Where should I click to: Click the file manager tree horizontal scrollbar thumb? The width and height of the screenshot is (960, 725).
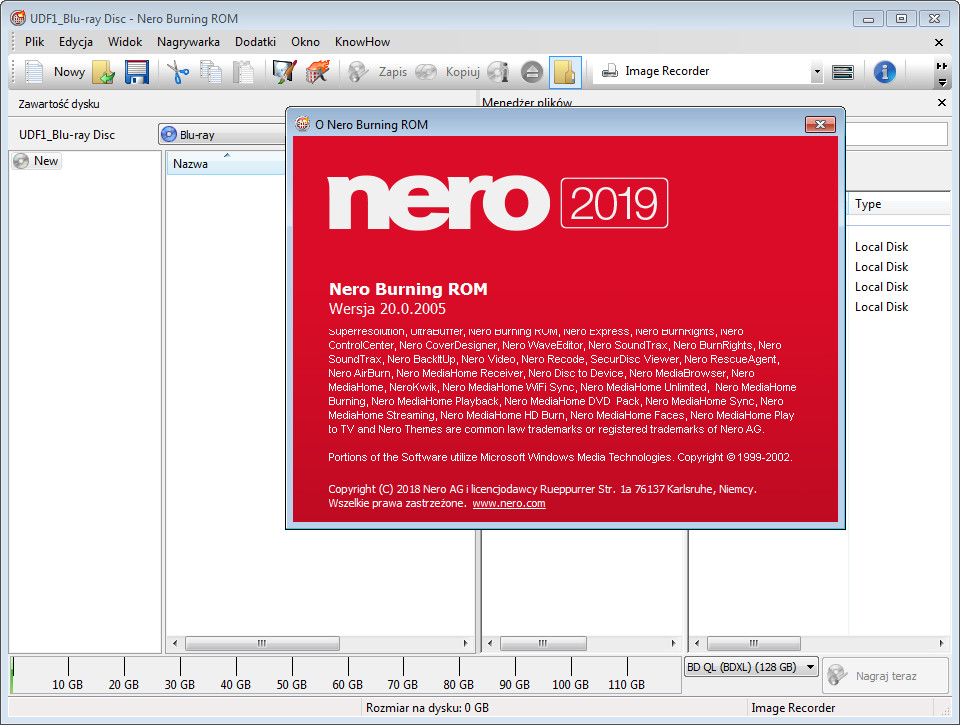(543, 643)
